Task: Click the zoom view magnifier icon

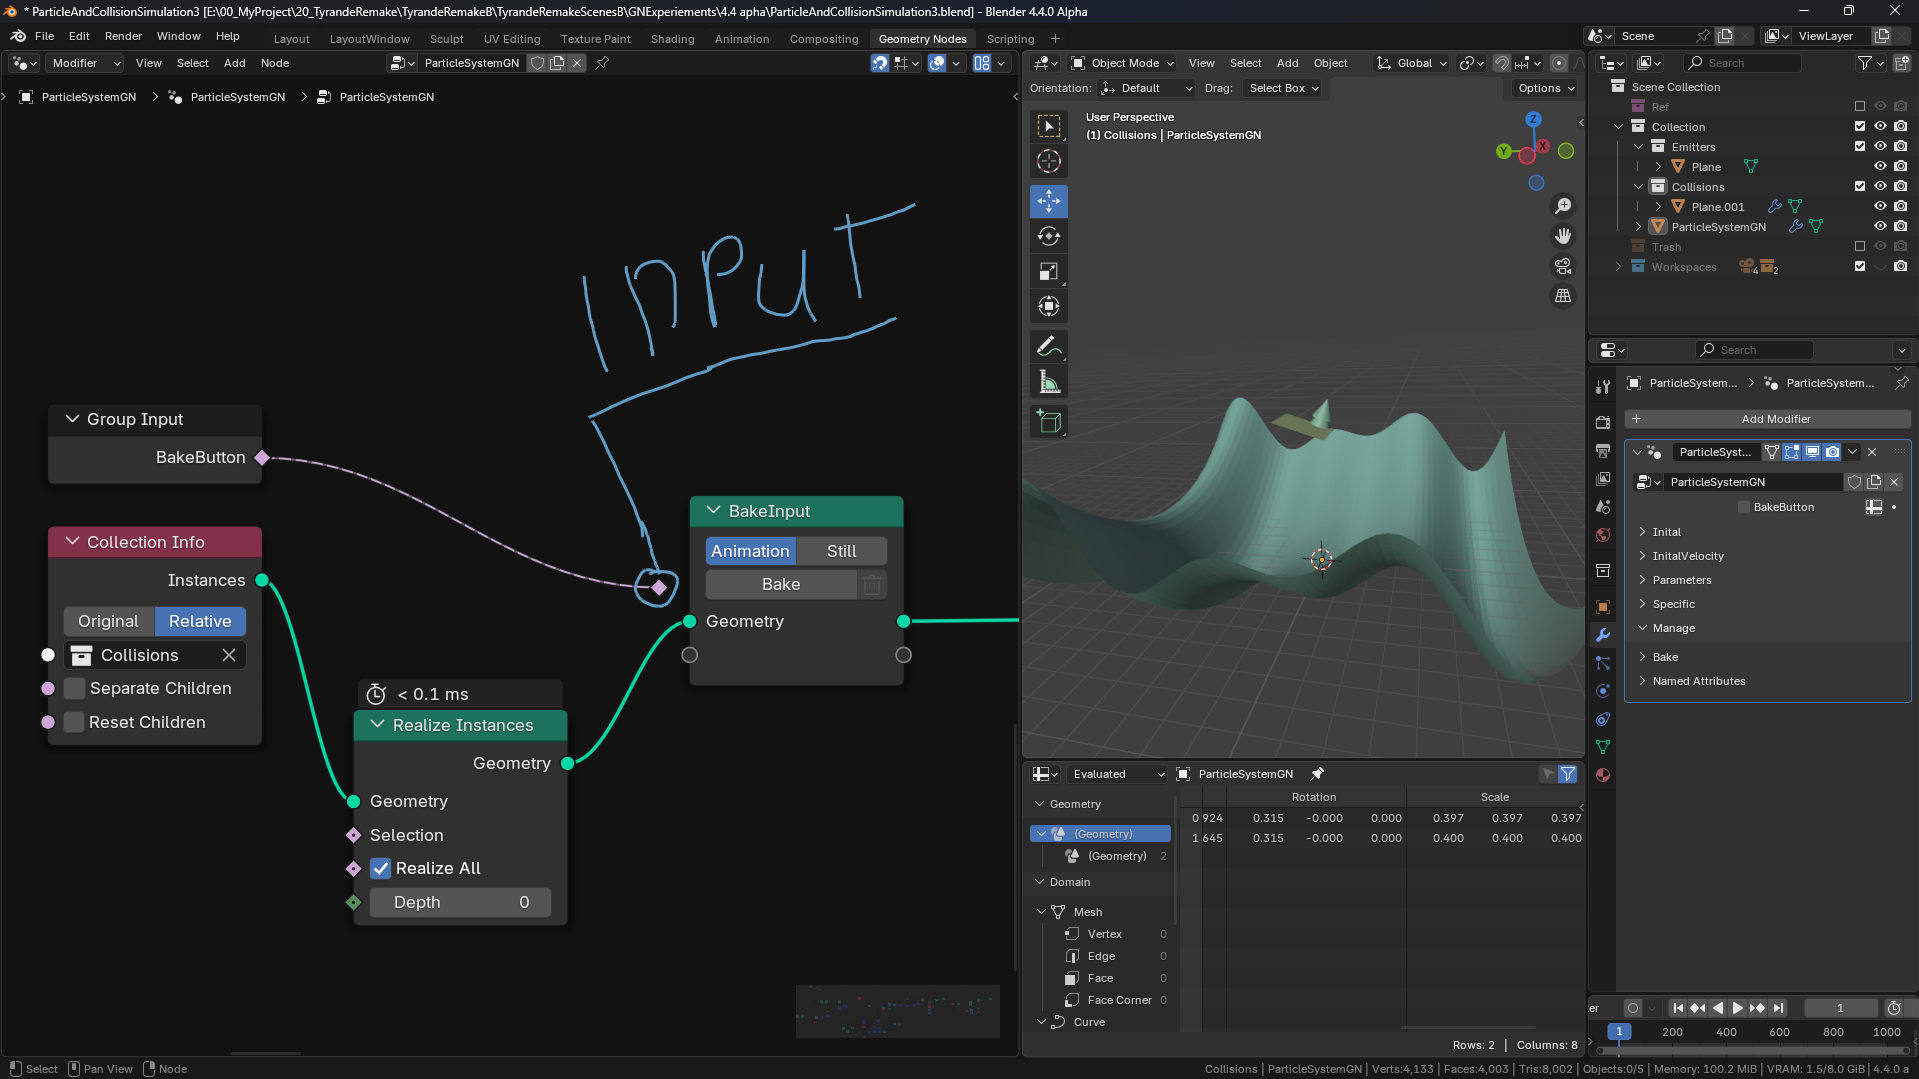Action: pos(1563,206)
